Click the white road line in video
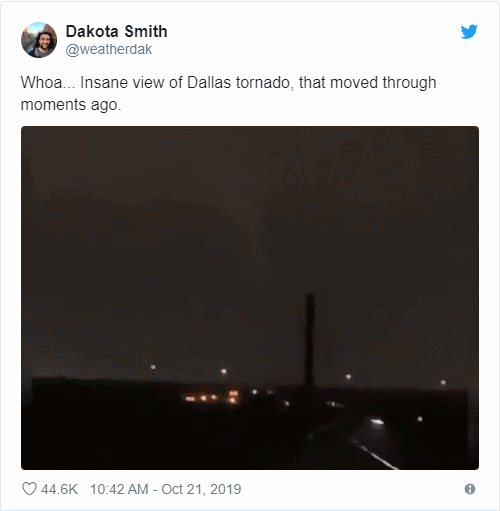The height and width of the screenshot is (511, 500). (375, 455)
